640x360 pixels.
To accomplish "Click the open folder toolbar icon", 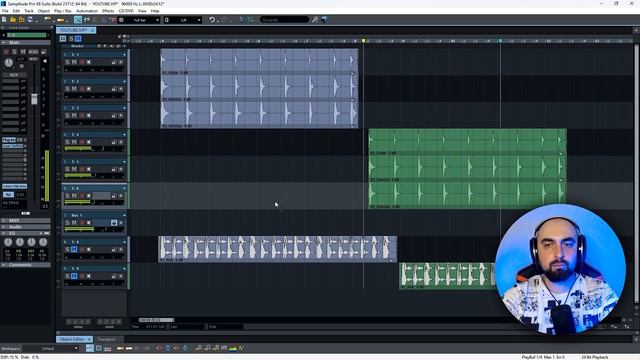I will pos(13,20).
